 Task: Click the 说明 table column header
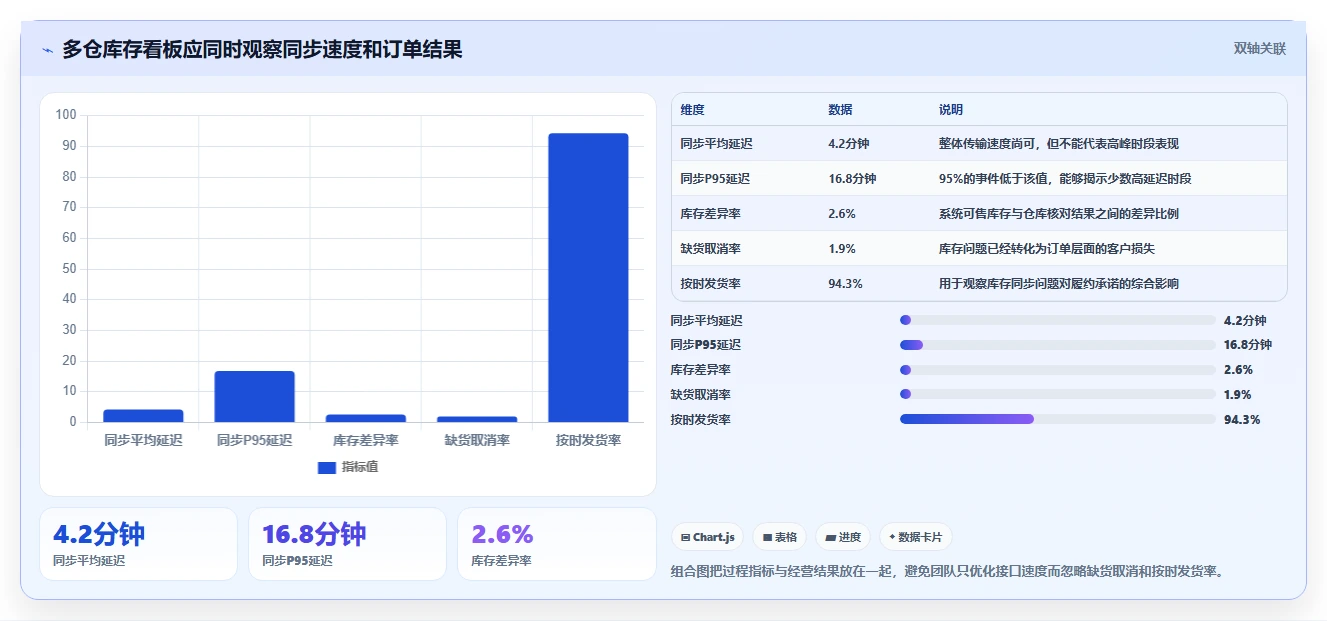click(950, 110)
